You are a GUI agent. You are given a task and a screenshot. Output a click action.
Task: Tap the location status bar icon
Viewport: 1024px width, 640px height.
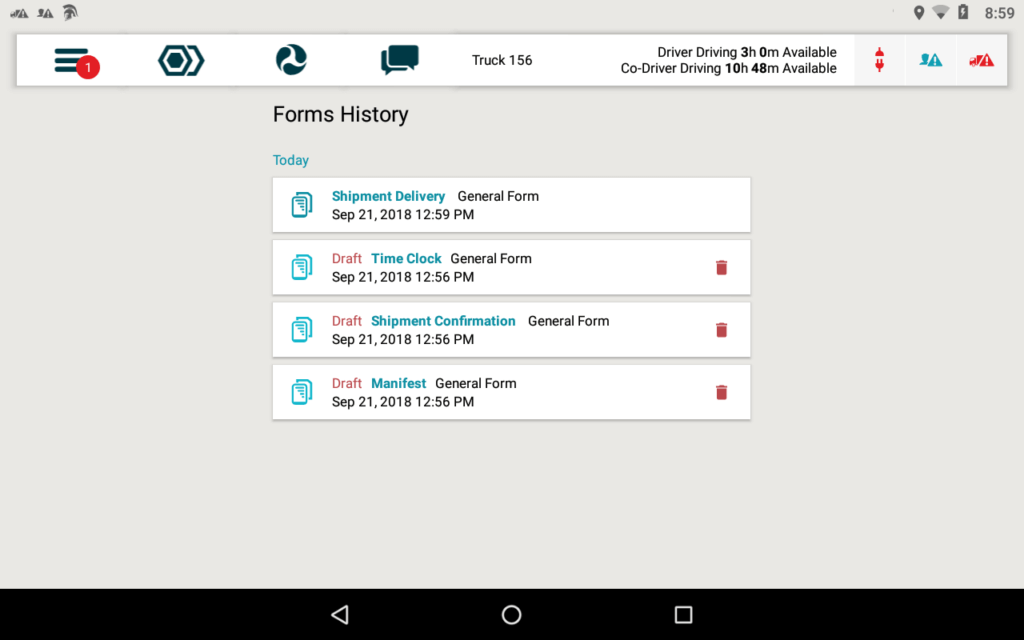pos(919,12)
